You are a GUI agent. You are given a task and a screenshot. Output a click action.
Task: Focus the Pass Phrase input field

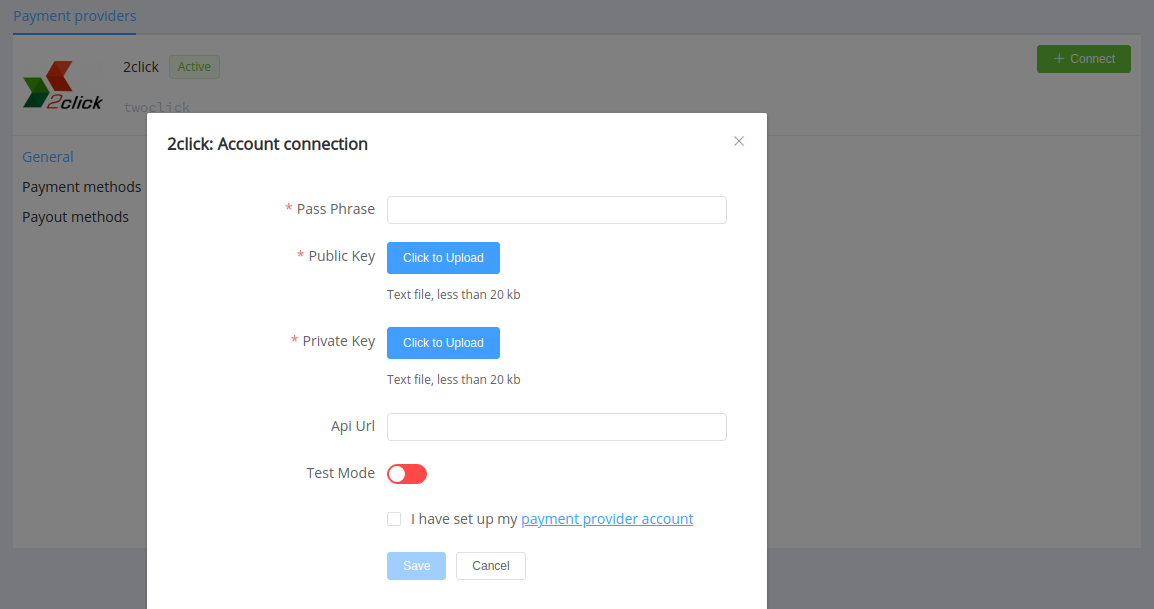click(x=556, y=210)
